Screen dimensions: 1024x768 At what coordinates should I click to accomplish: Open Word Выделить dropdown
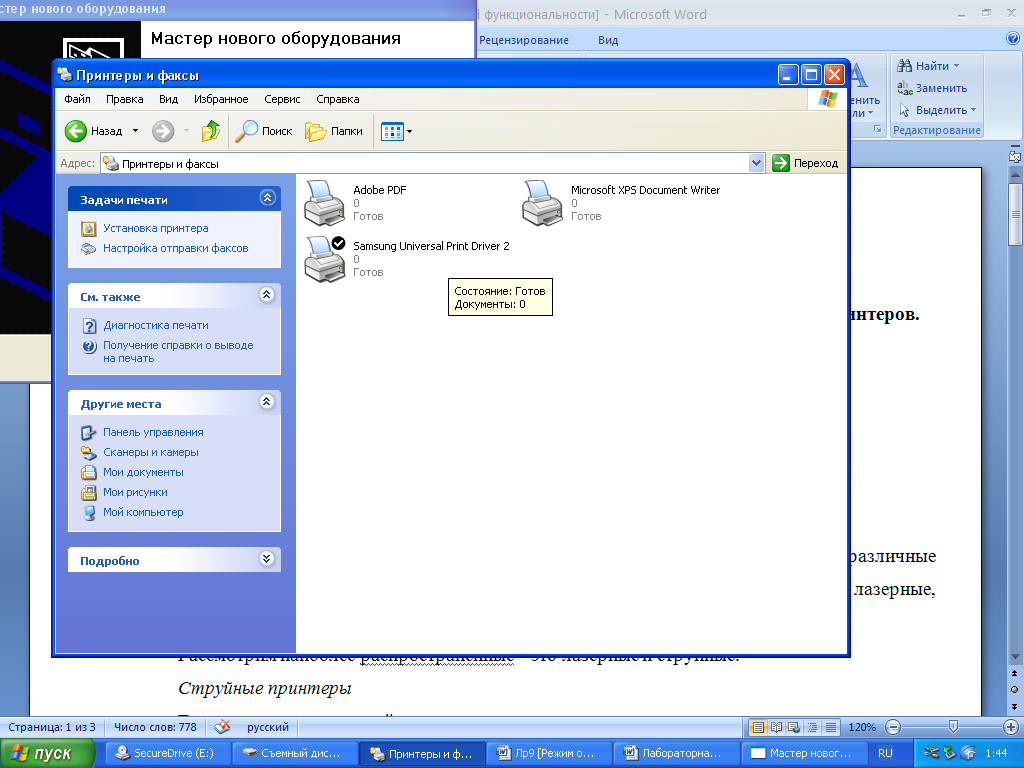(973, 110)
